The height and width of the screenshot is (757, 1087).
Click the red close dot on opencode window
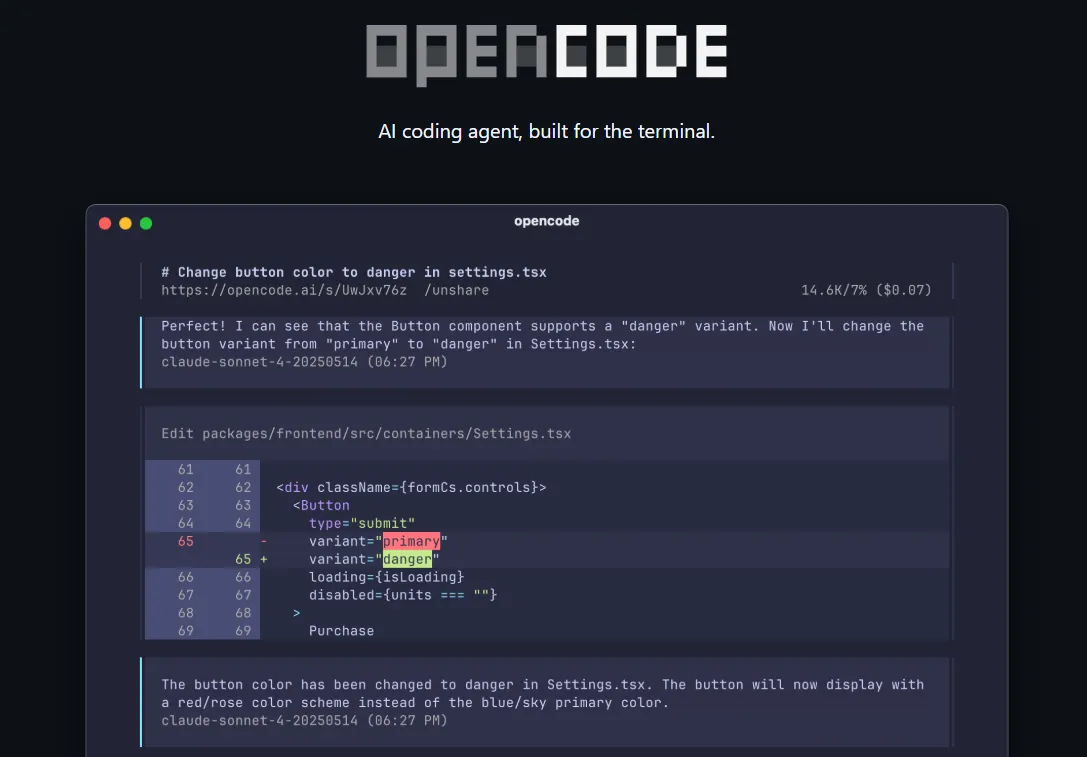tap(105, 223)
